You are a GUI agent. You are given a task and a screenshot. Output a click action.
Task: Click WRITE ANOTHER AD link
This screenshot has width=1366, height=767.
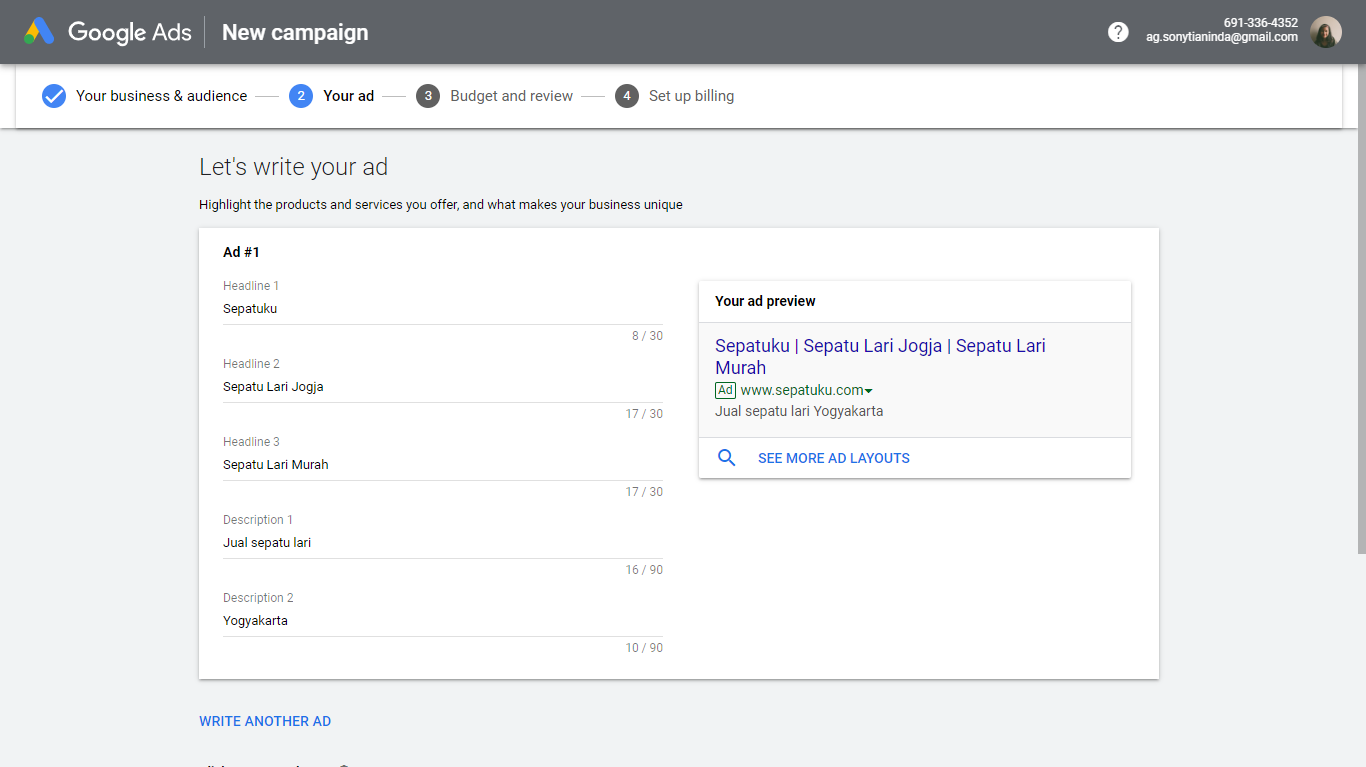click(x=265, y=721)
